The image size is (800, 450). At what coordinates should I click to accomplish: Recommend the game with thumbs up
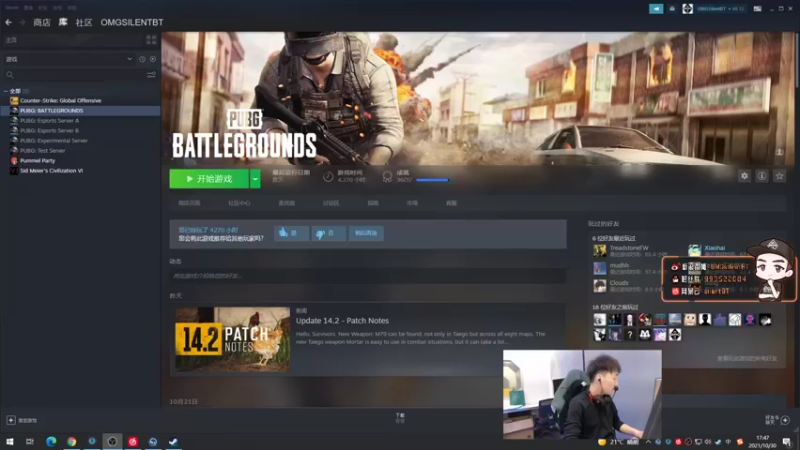point(291,233)
